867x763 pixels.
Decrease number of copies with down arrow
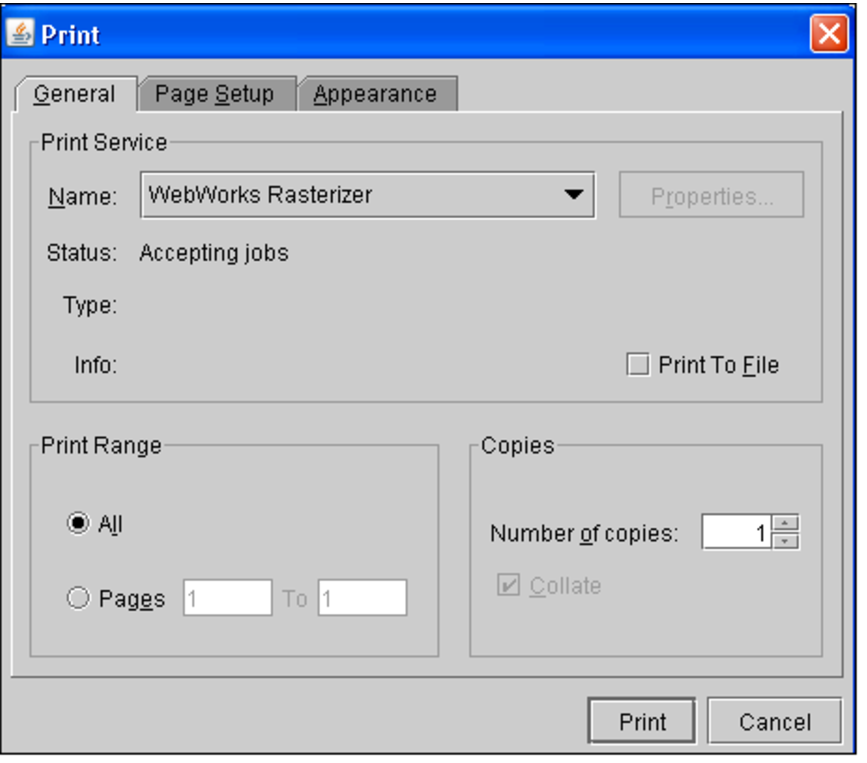787,542
